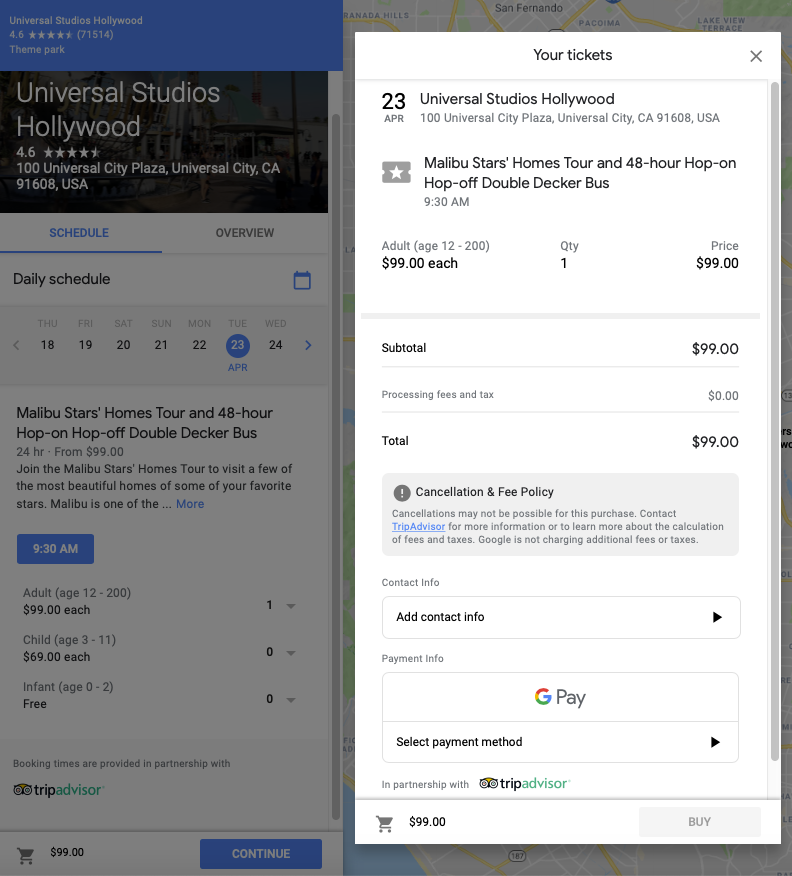Expand the Child quantity dropdown
792x876 pixels.
[281, 652]
